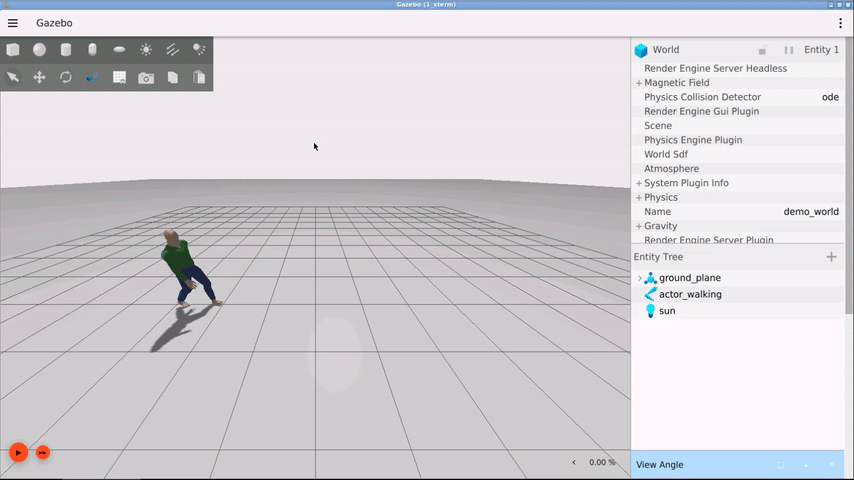Take a screenshot with camera icon
This screenshot has height=480, width=854.
tap(146, 78)
